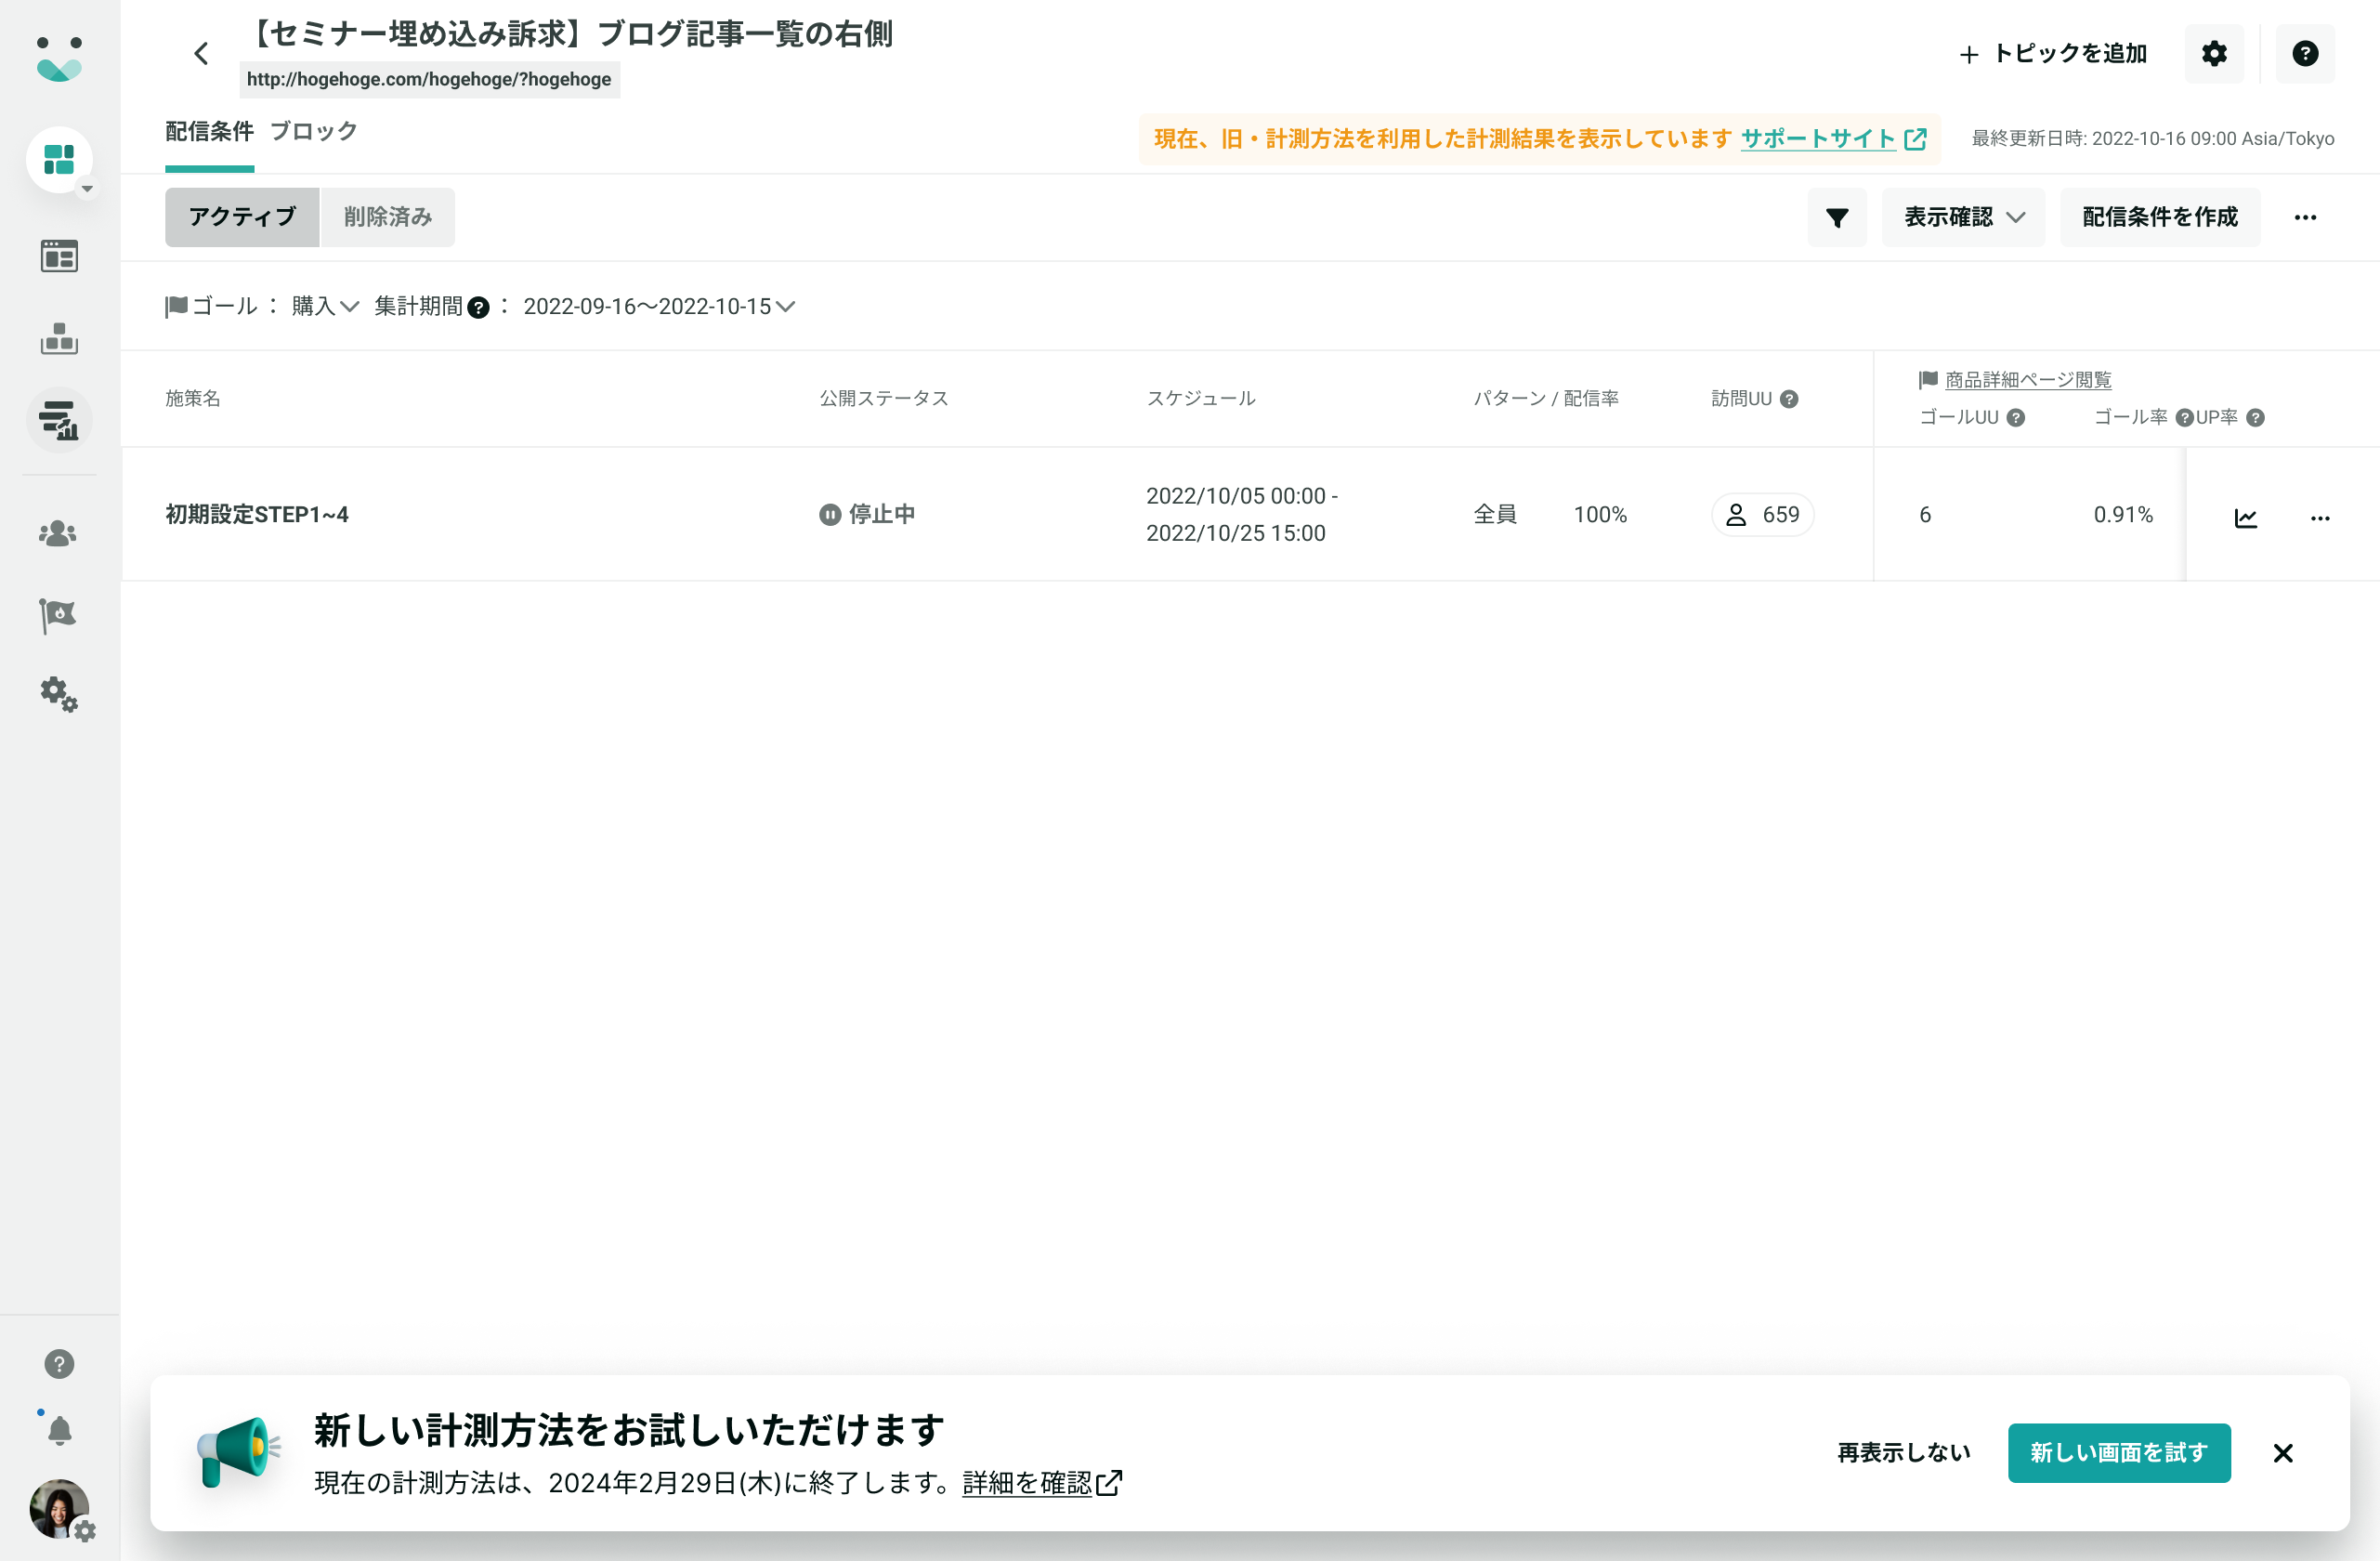The image size is (2380, 1561).
Task: Open the blocks icon in sidebar
Action: pos(59,338)
